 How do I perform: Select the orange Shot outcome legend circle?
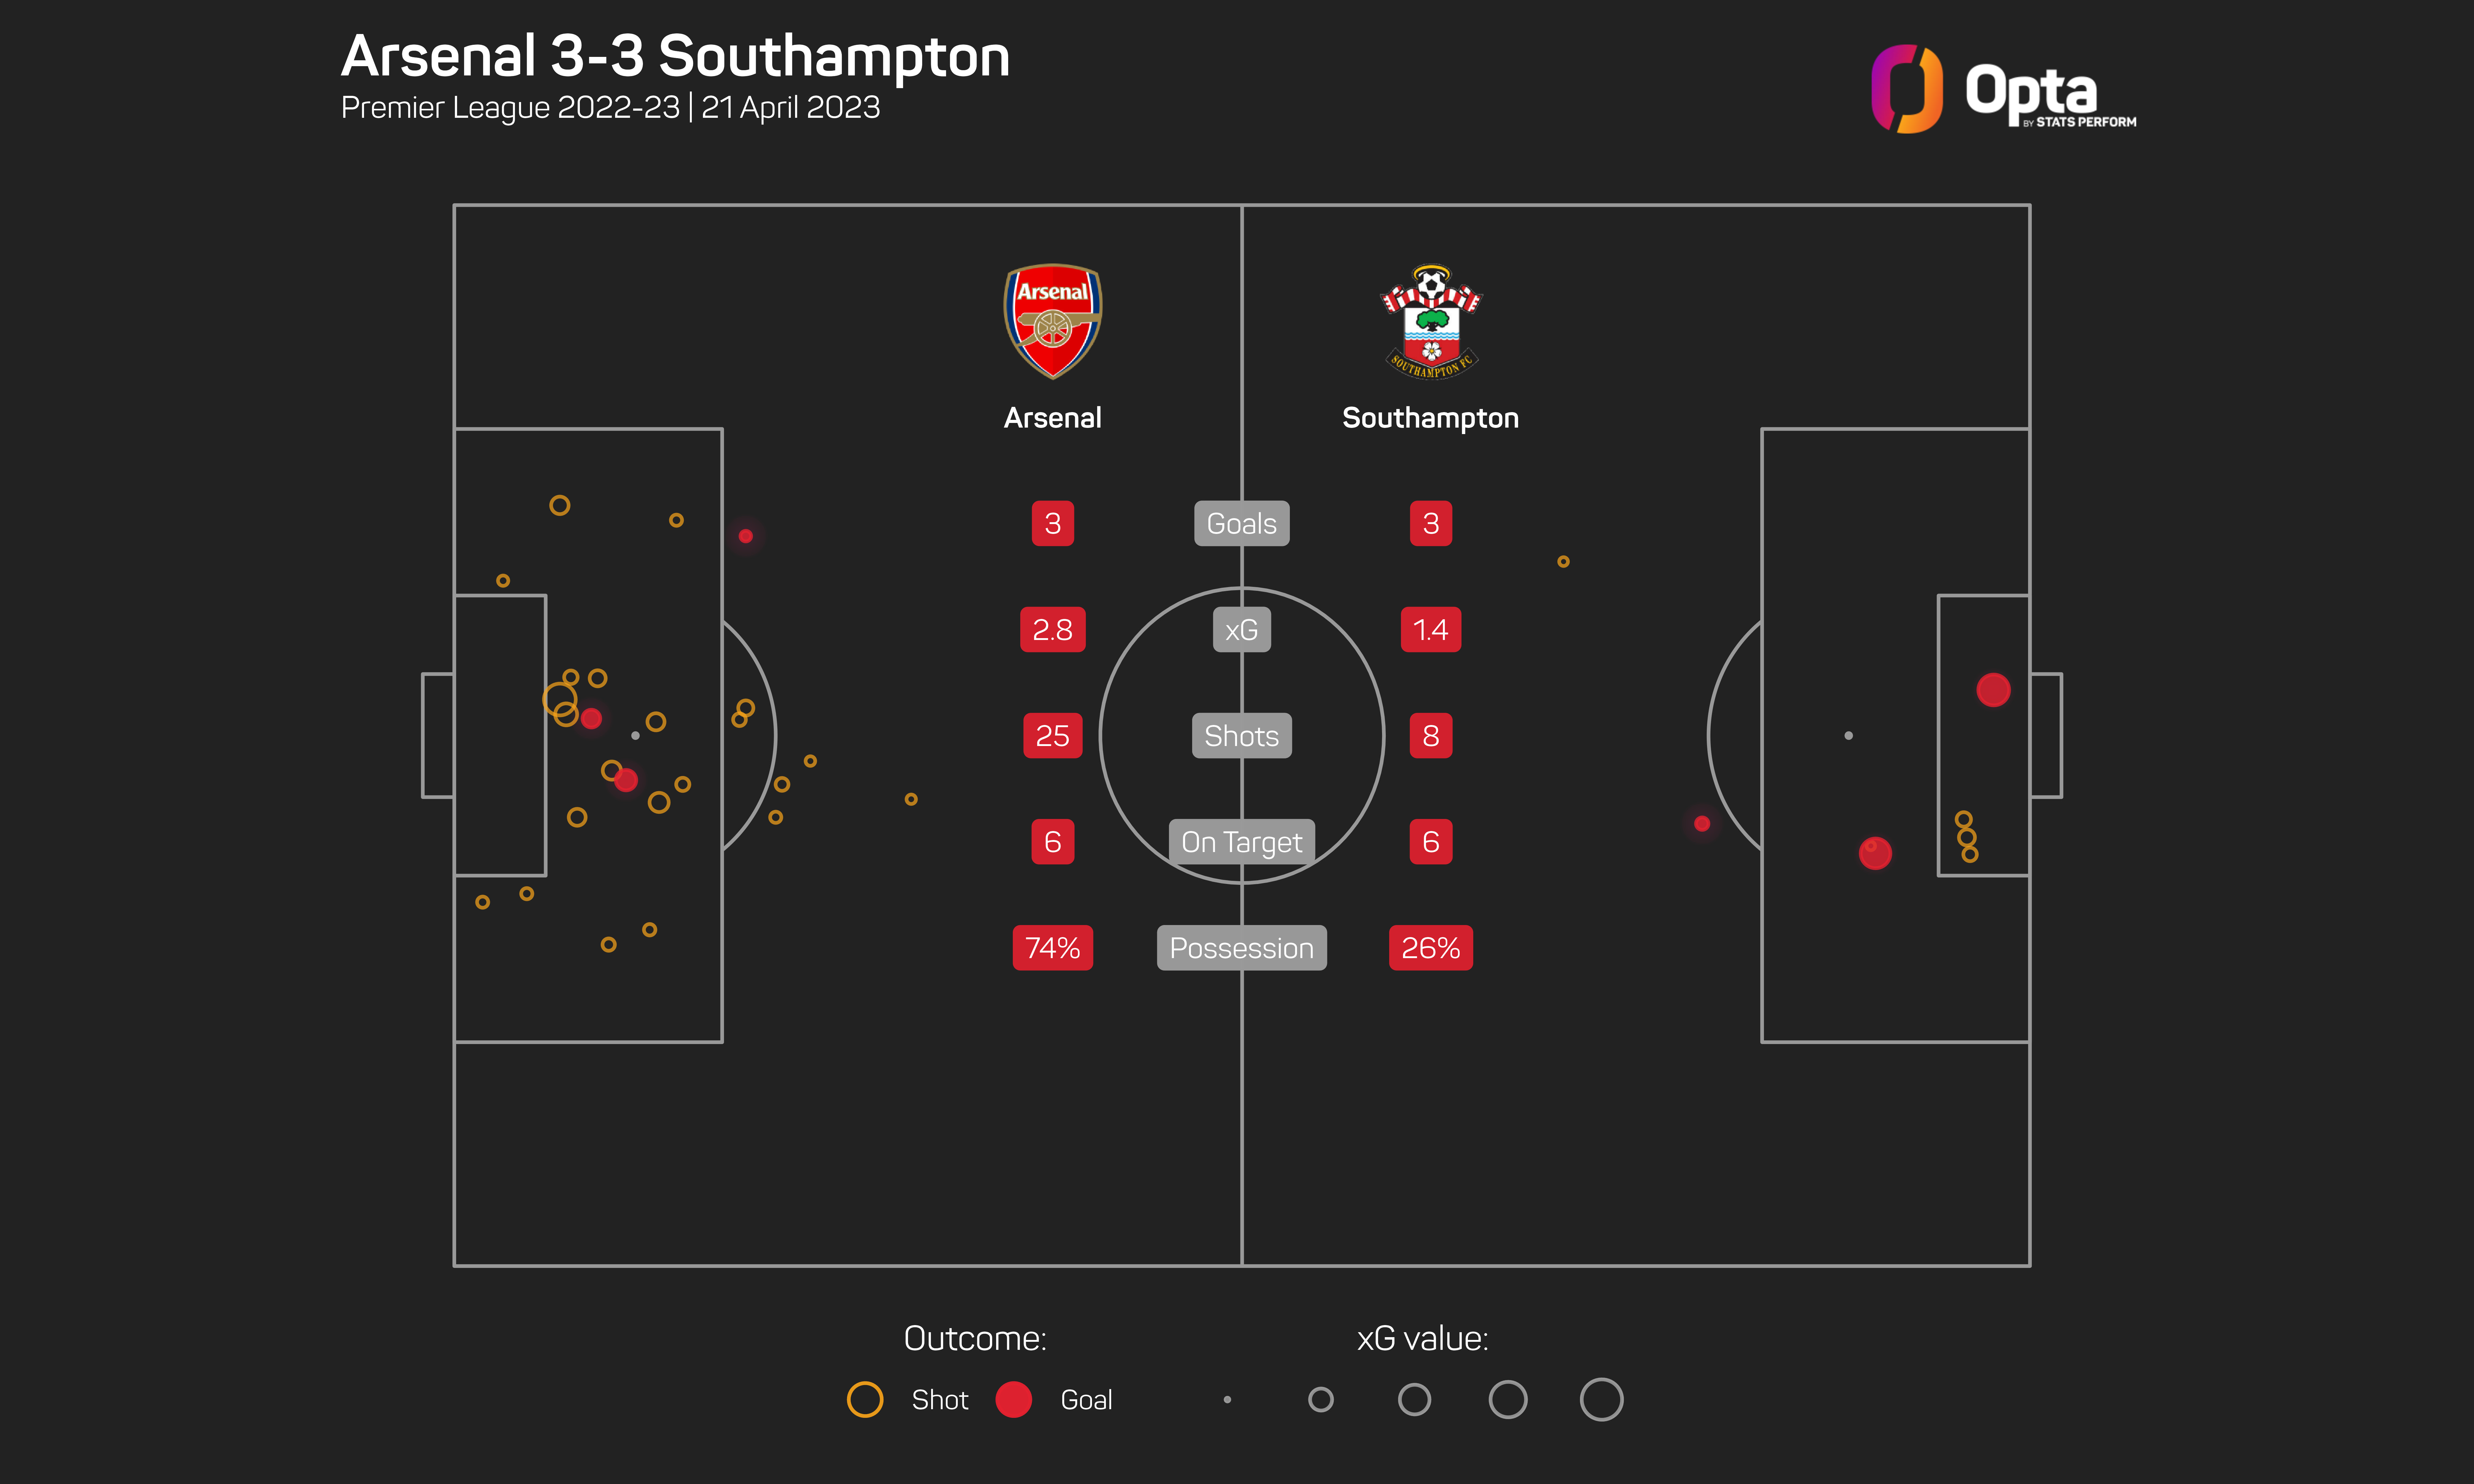pyautogui.click(x=865, y=1399)
